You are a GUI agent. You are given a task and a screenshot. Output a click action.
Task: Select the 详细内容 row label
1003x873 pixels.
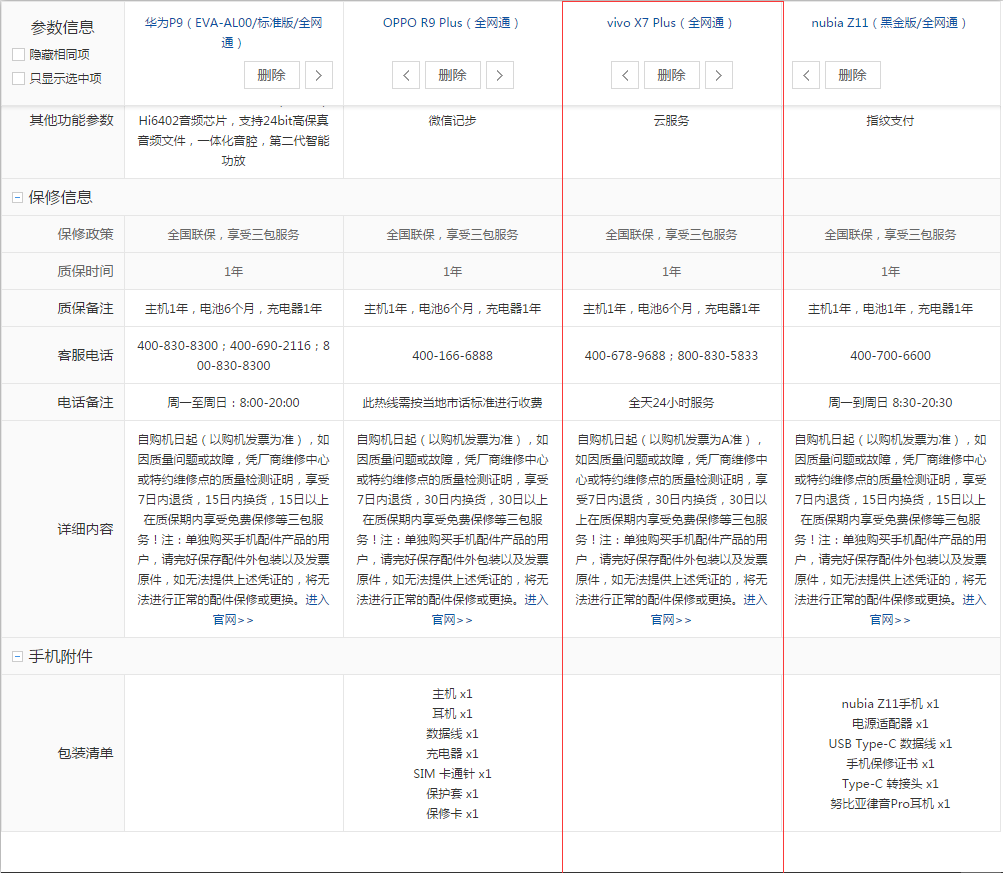pos(86,529)
